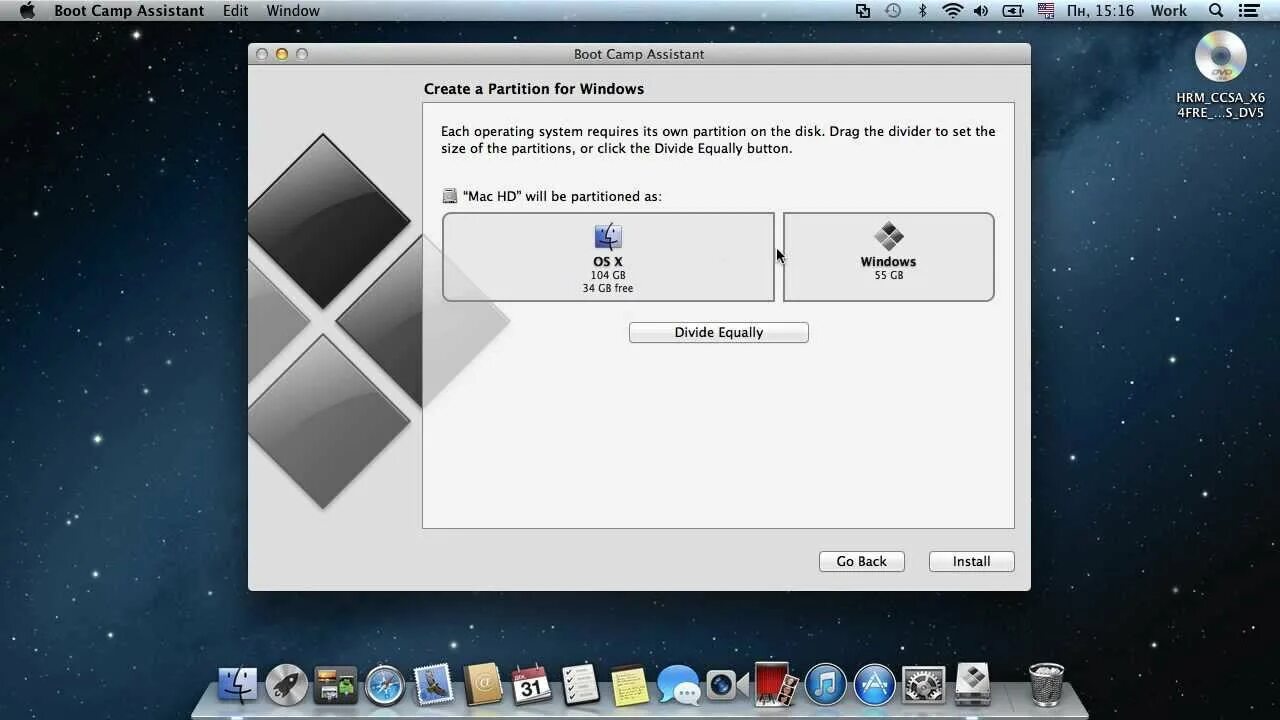Click the Boot Camp Assistant Dock icon
Image resolution: width=1280 pixels, height=720 pixels.
point(972,683)
